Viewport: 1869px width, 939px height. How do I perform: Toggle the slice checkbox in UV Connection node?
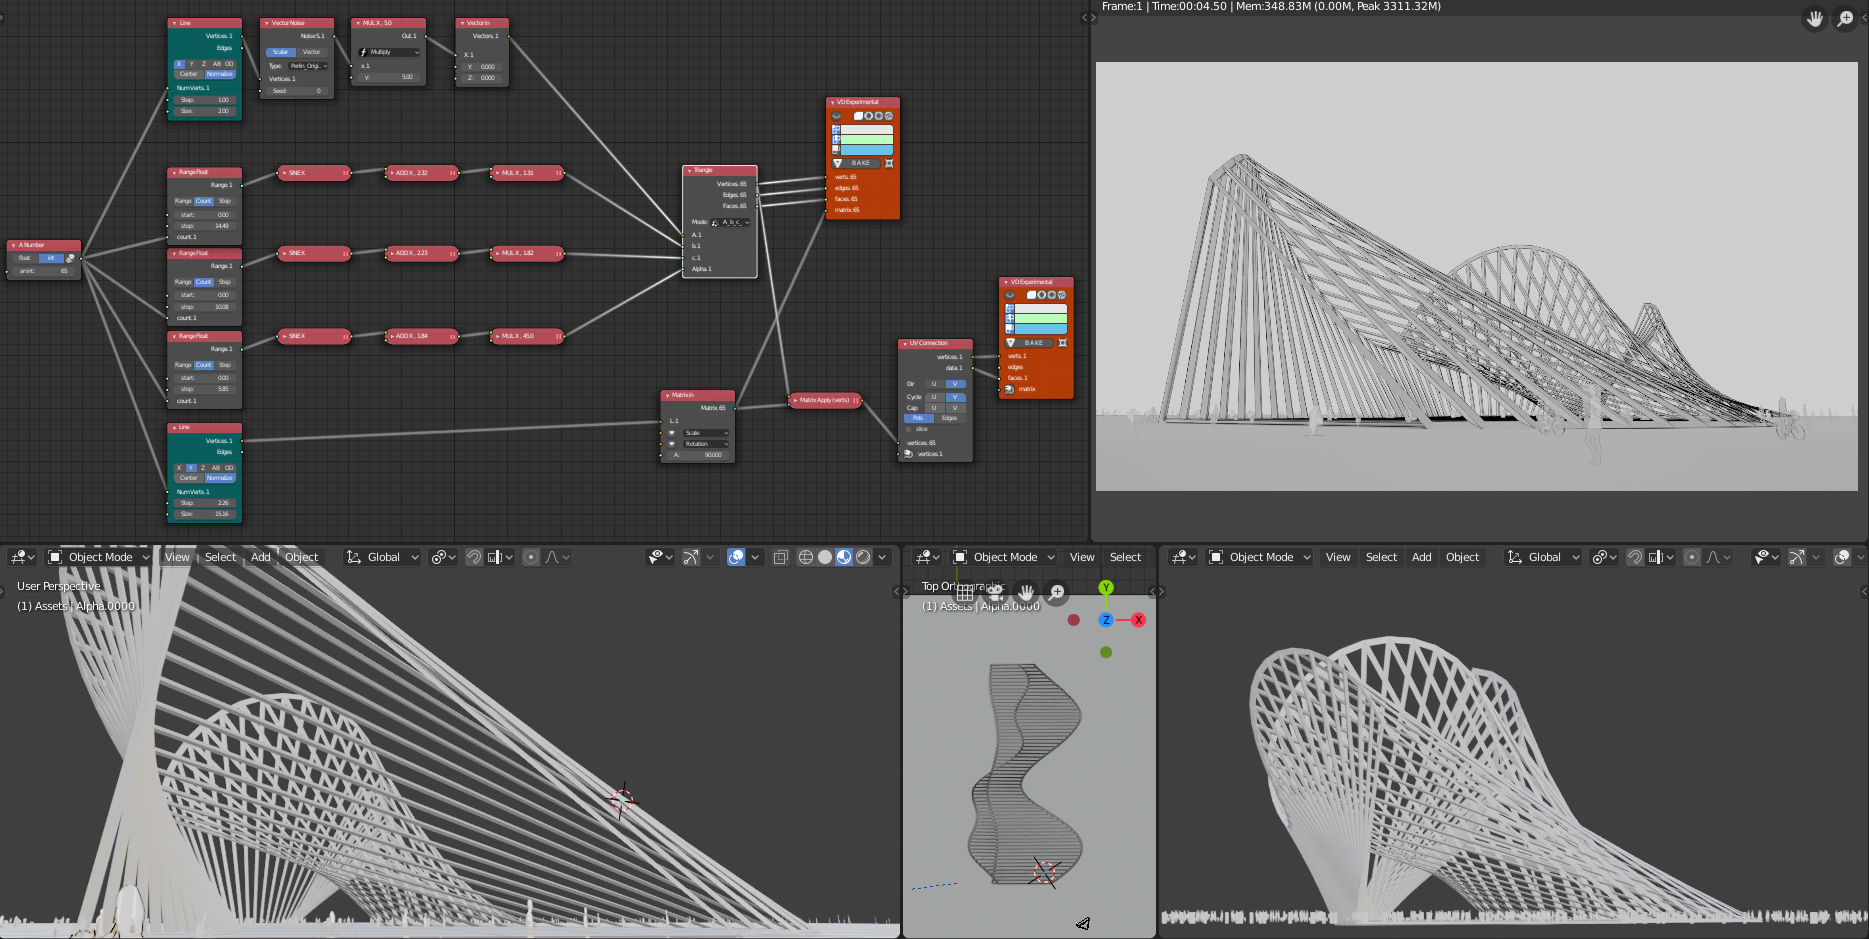(909, 429)
